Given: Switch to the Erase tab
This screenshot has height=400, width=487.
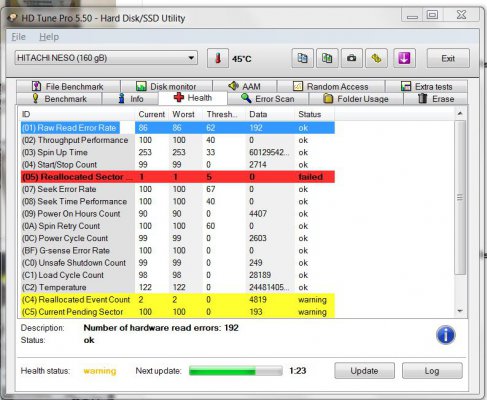Looking at the screenshot, I should point(436,99).
